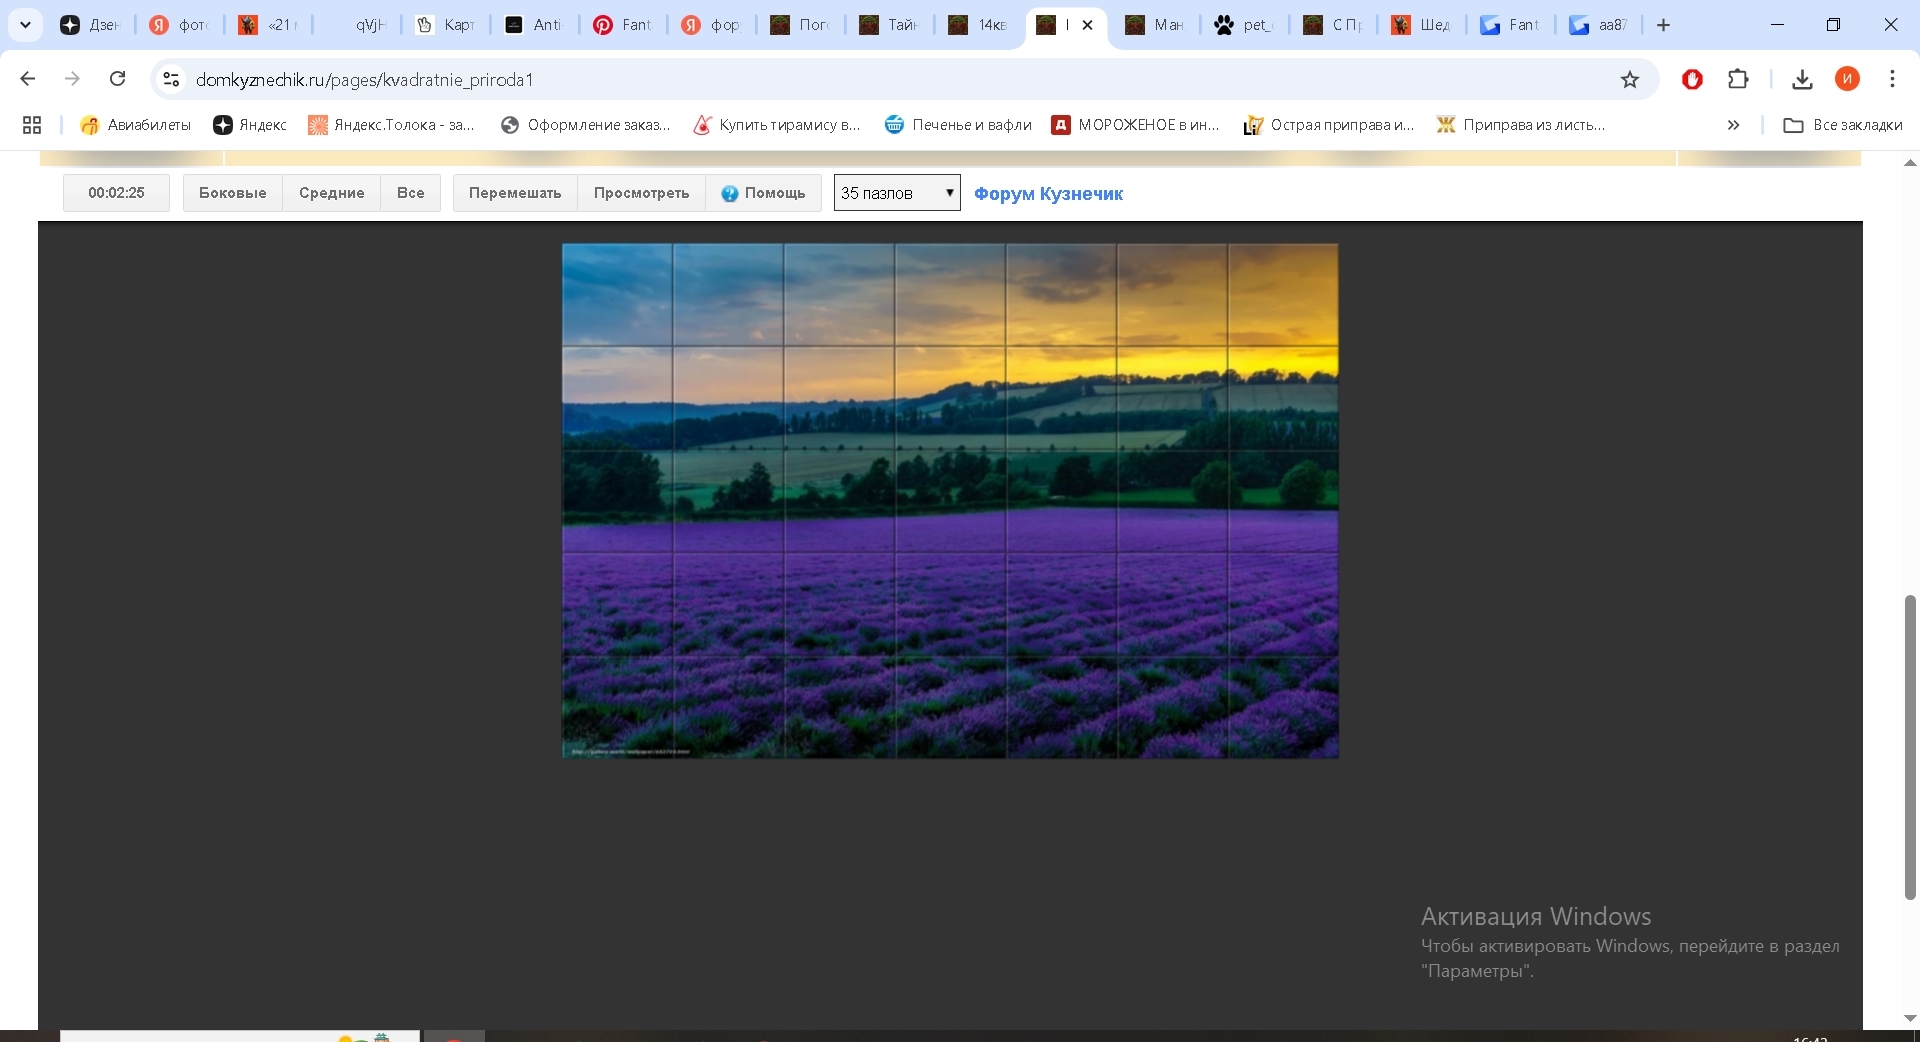1920x1042 pixels.
Task: Show the Боковые edge pieces
Action: click(232, 193)
